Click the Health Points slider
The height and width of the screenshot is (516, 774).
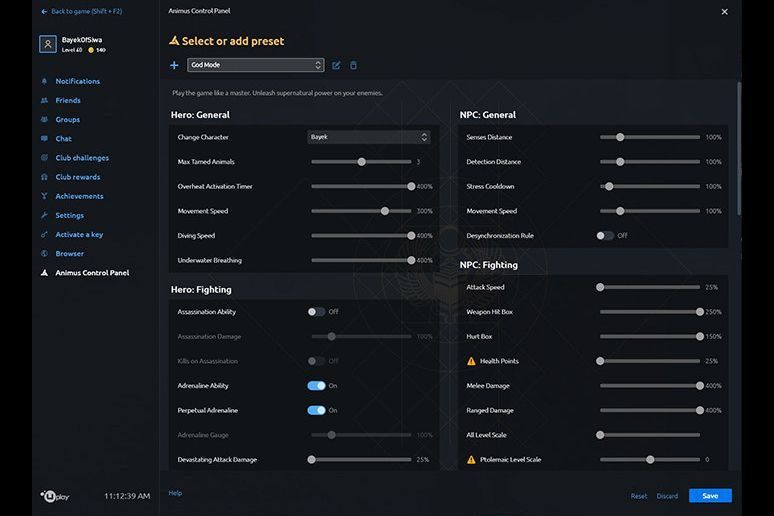650,361
